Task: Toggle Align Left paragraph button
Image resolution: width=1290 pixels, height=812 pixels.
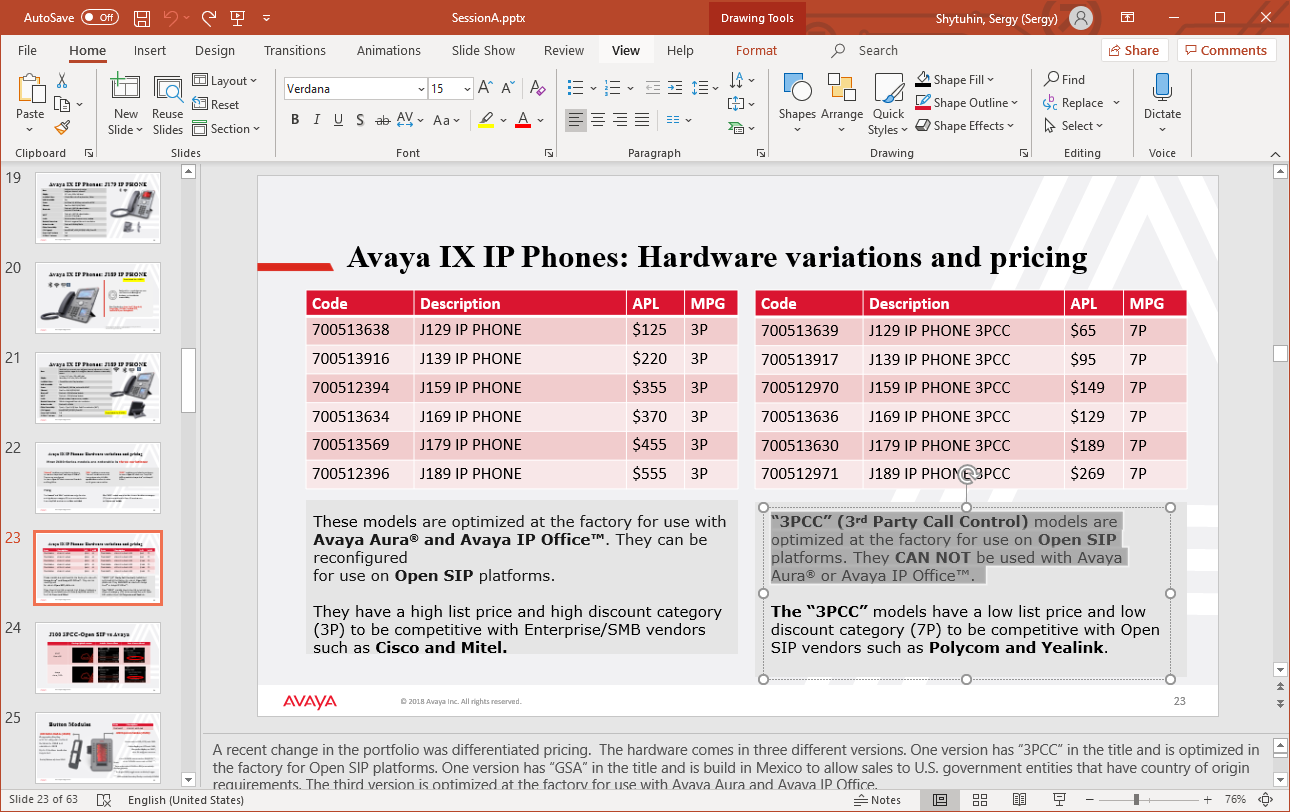Action: 576,120
